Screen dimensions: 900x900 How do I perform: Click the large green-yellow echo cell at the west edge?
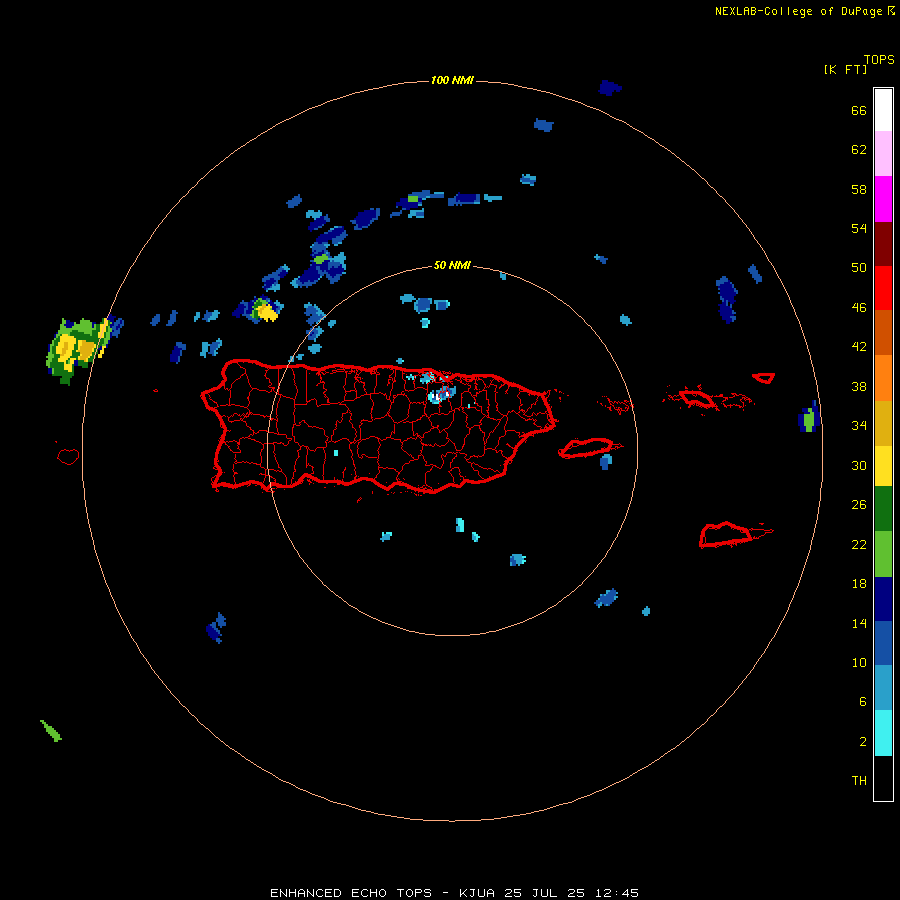(x=77, y=349)
